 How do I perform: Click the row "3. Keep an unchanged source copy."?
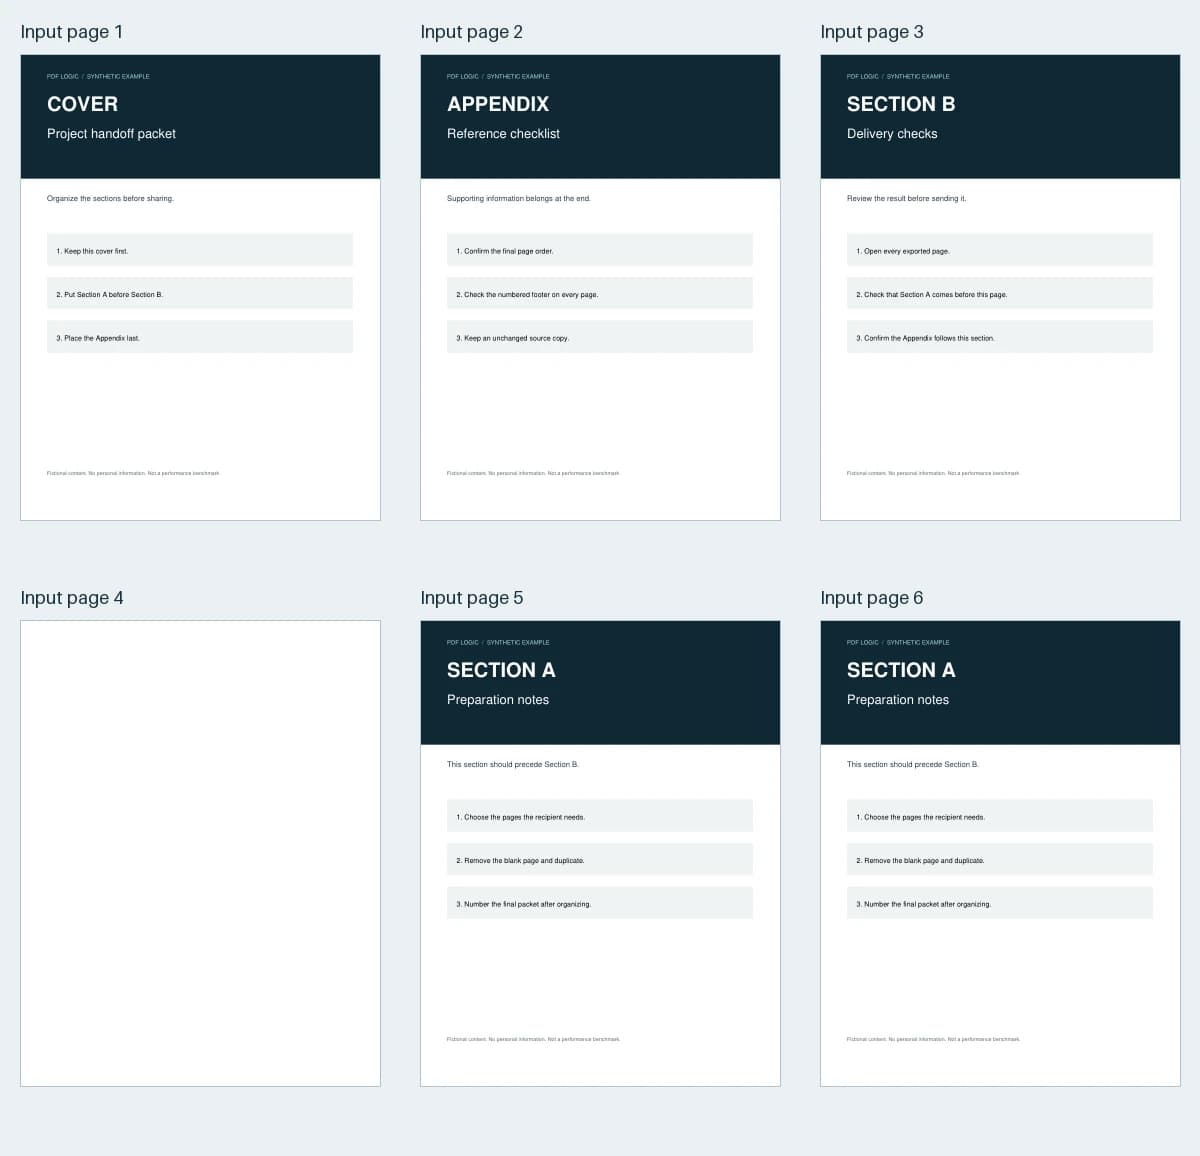600,337
